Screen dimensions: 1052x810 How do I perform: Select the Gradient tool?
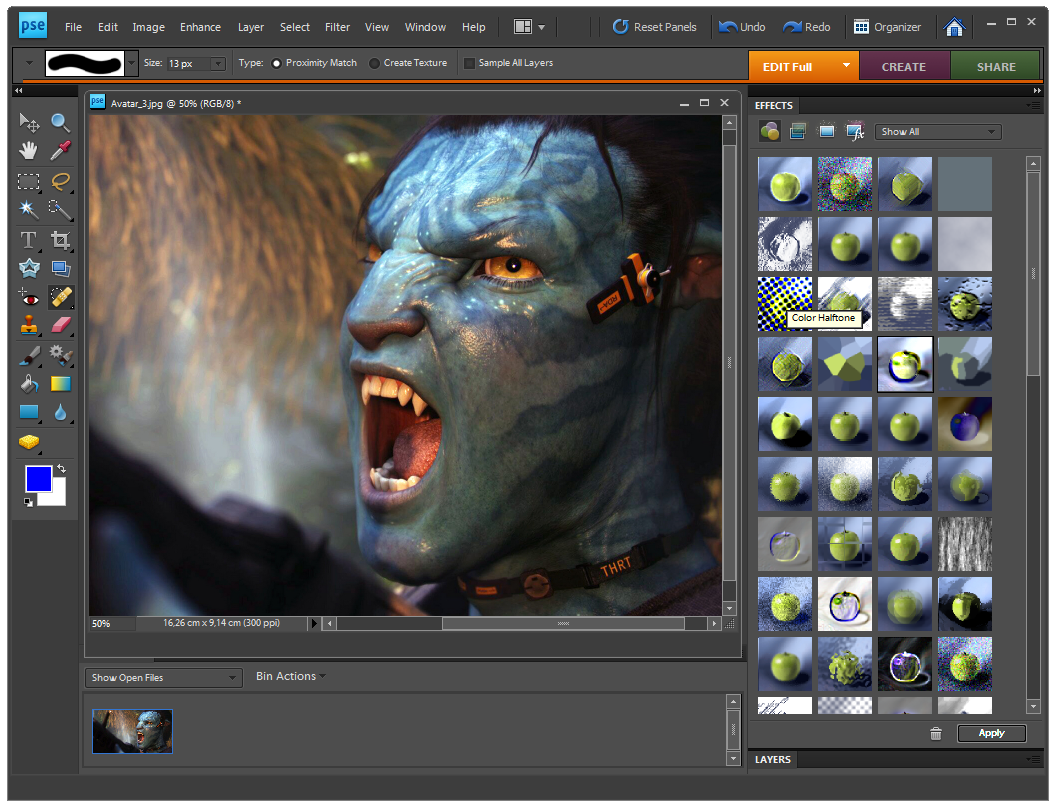[x=60, y=384]
